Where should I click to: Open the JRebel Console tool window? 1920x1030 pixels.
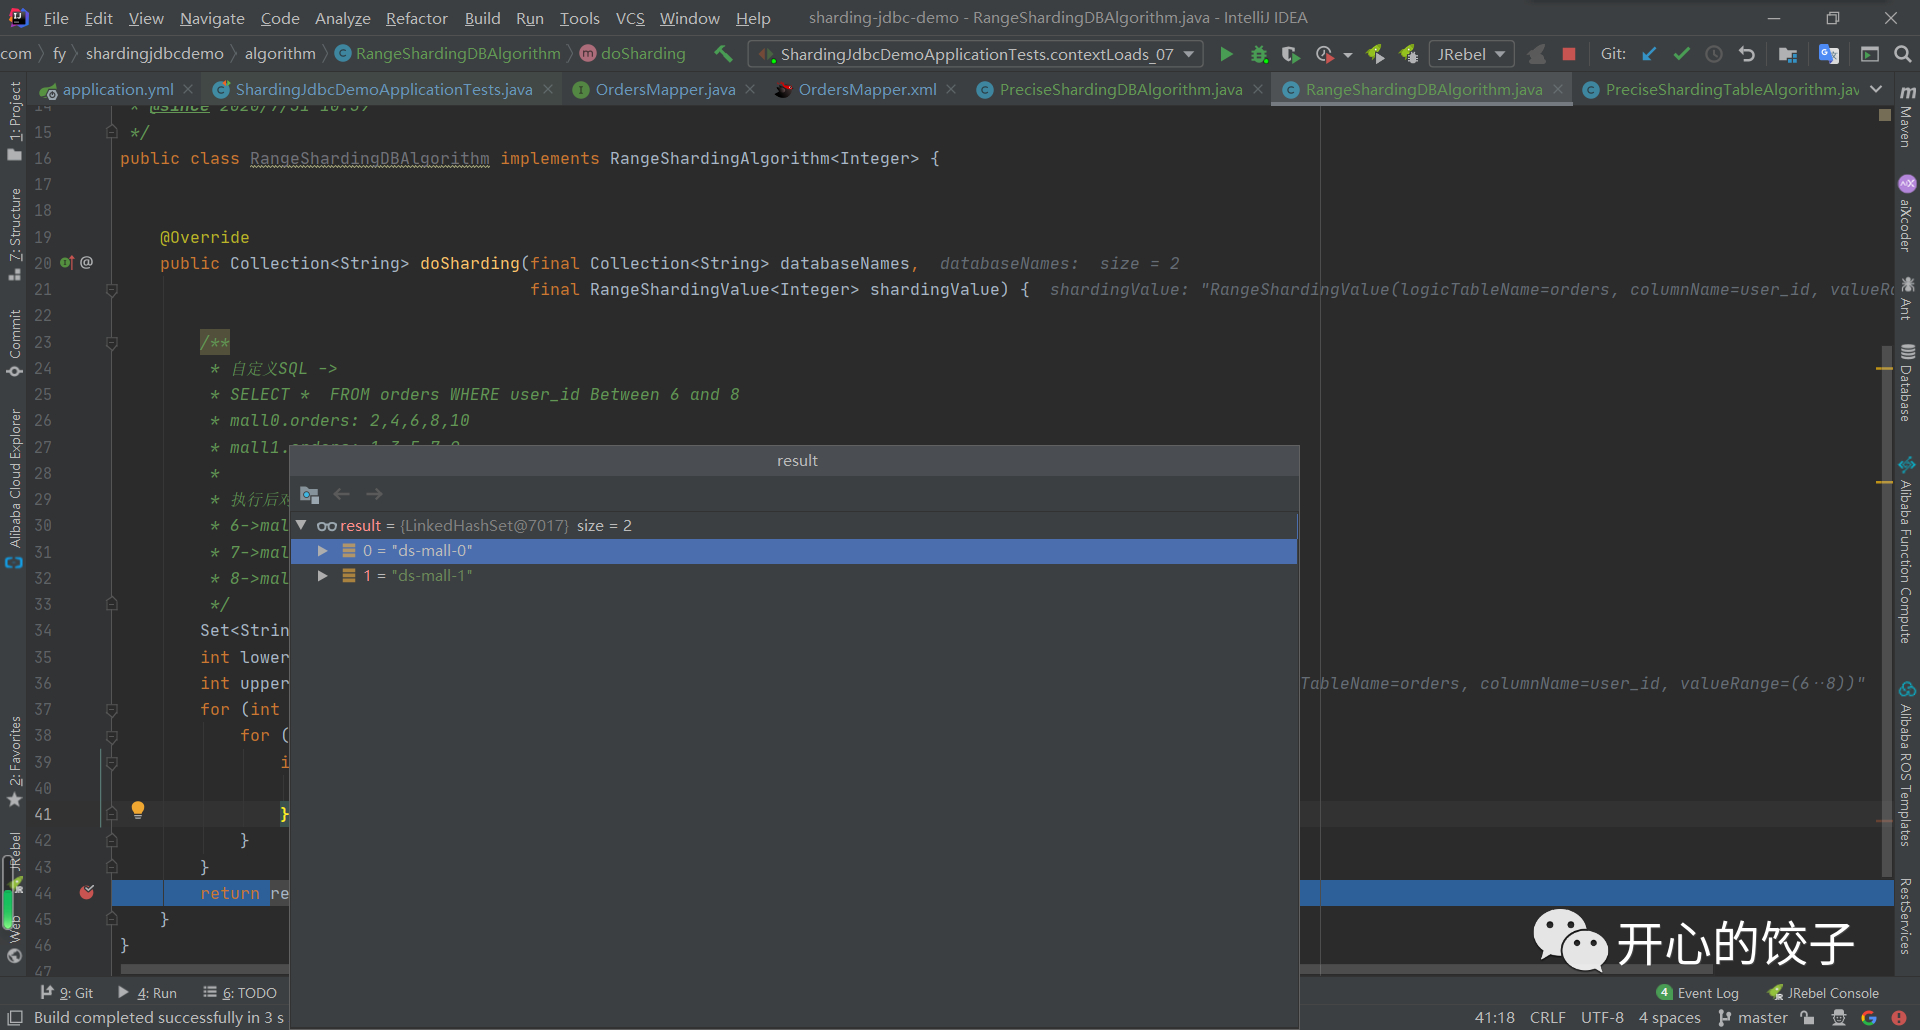(1823, 993)
